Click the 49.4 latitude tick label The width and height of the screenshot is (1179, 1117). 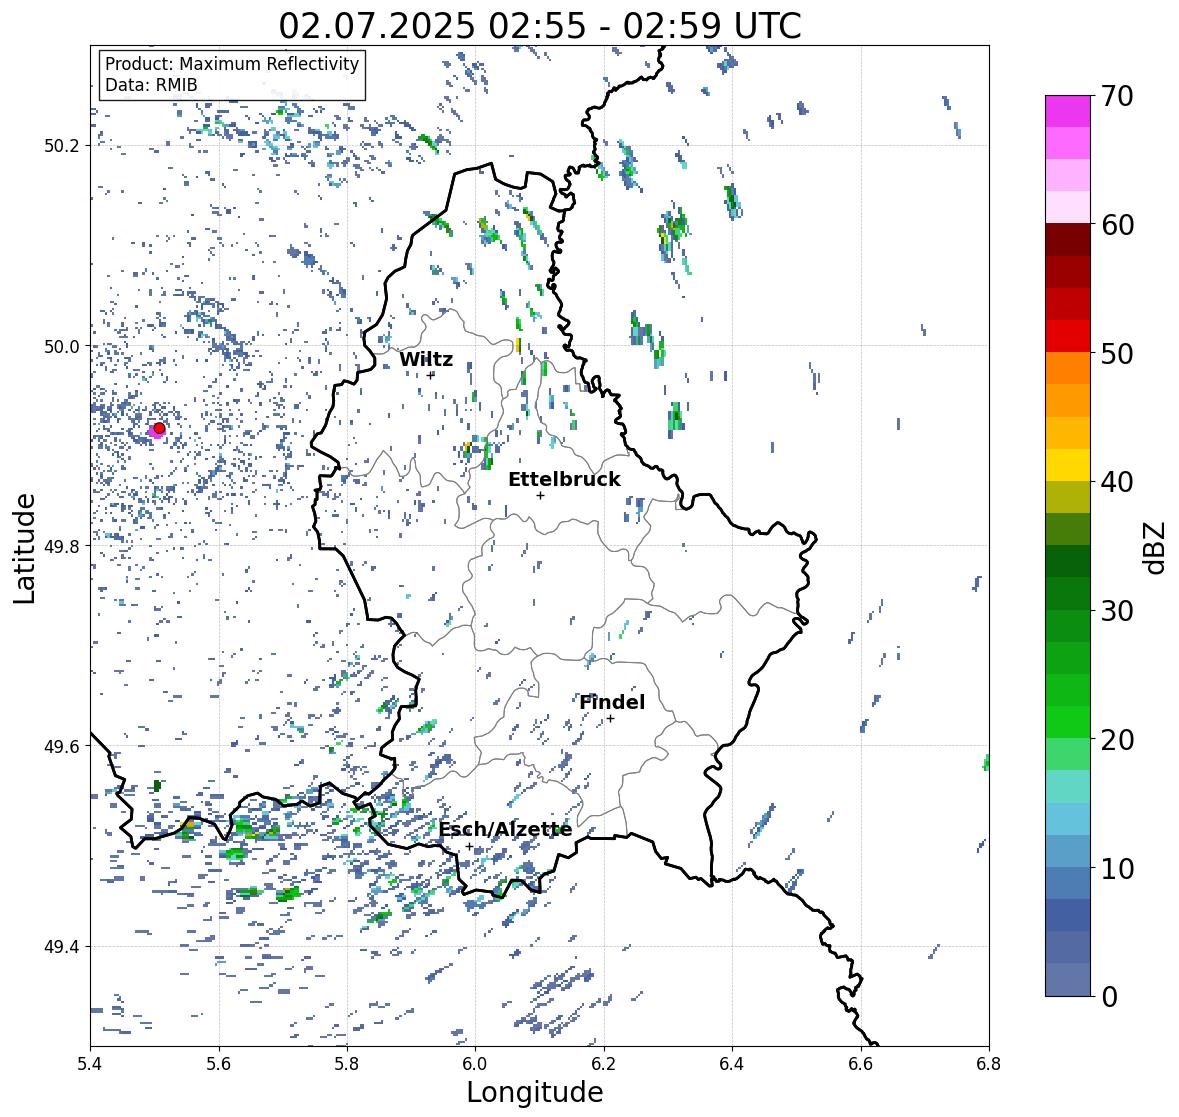coord(61,946)
